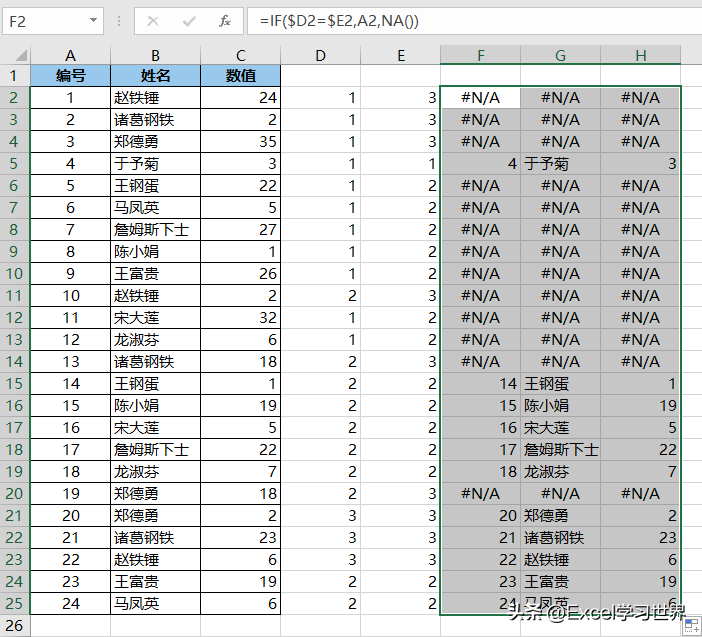
Task: Select row 5 header
Action: click(x=14, y=163)
